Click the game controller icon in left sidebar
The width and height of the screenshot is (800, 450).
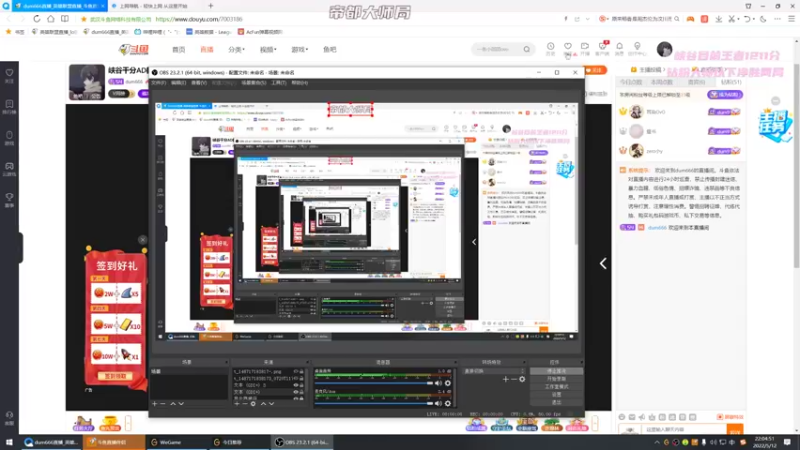pyautogui.click(x=9, y=166)
